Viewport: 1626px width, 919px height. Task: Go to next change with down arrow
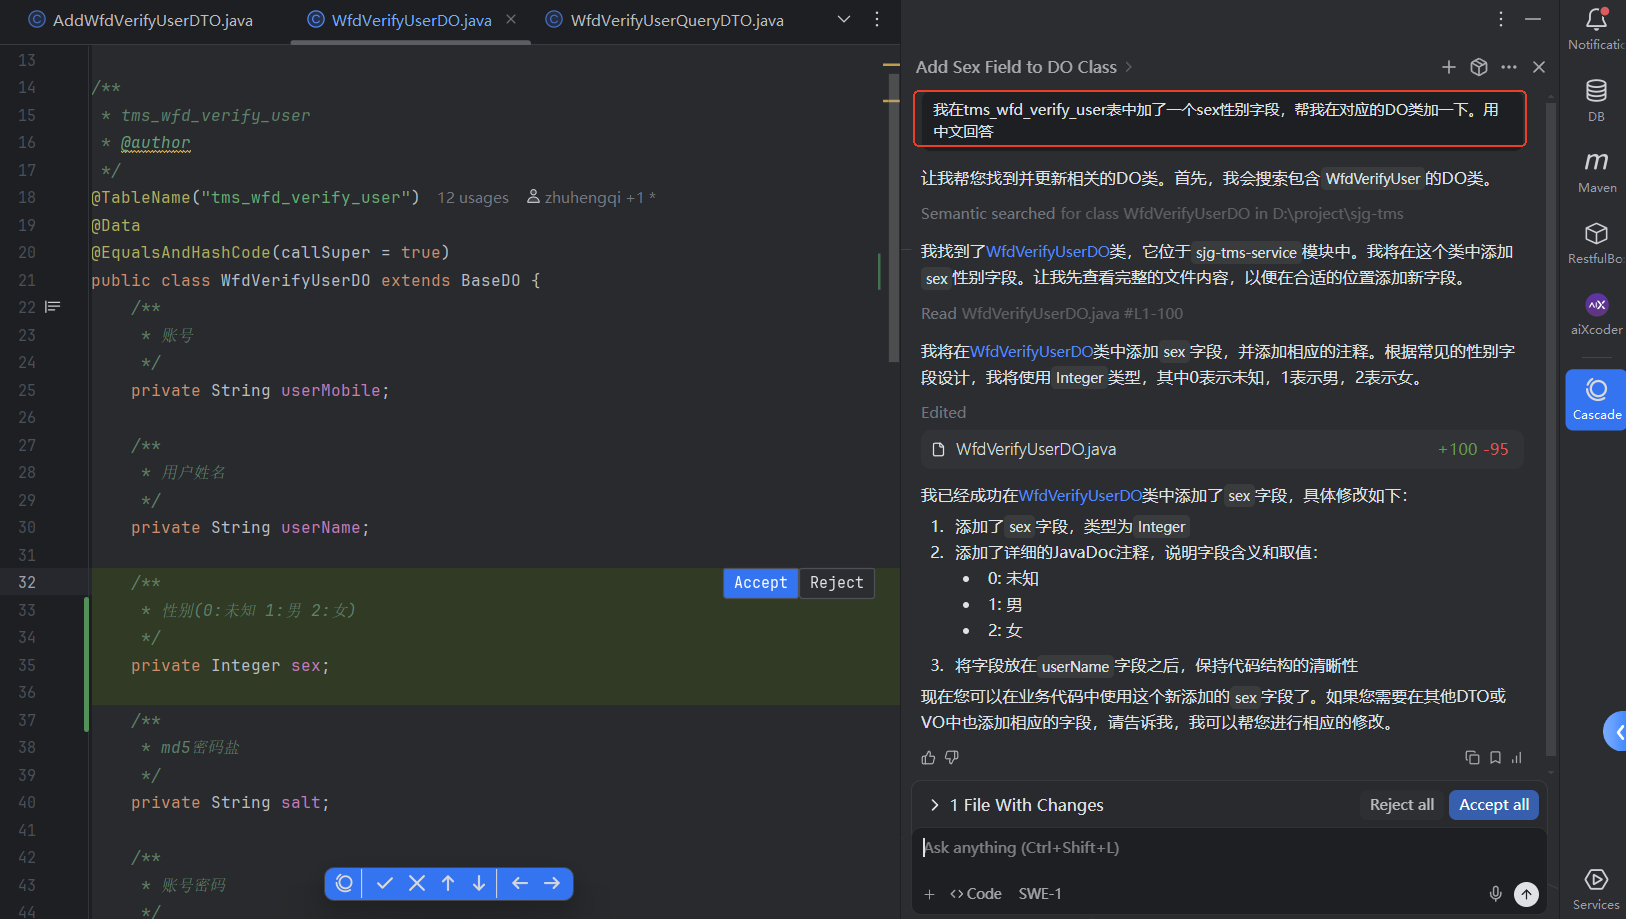479,883
